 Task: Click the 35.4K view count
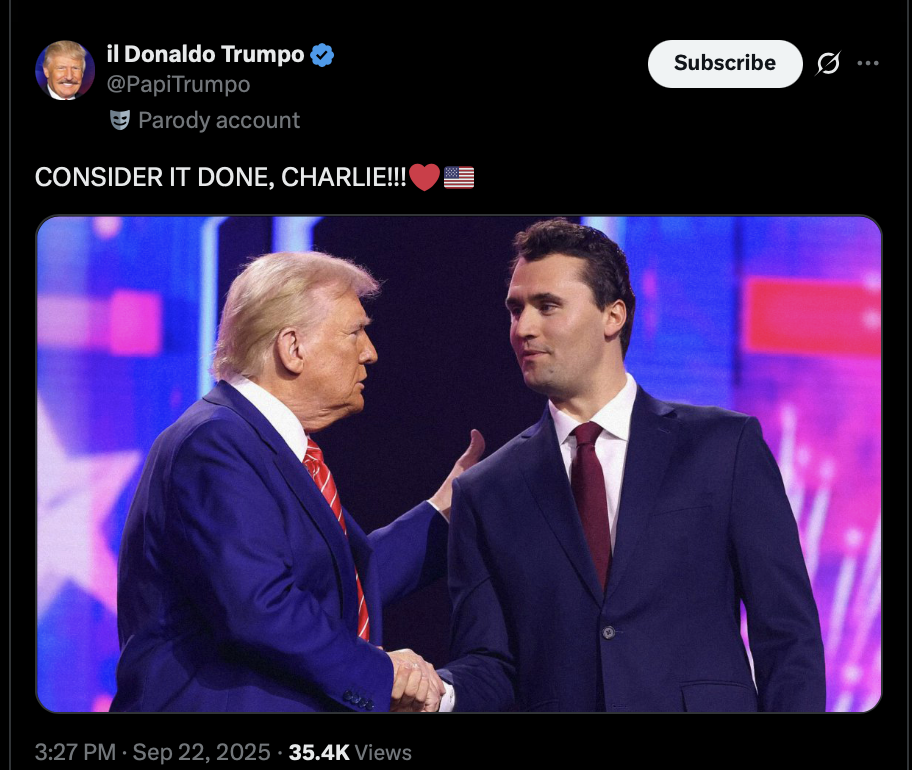point(318,752)
